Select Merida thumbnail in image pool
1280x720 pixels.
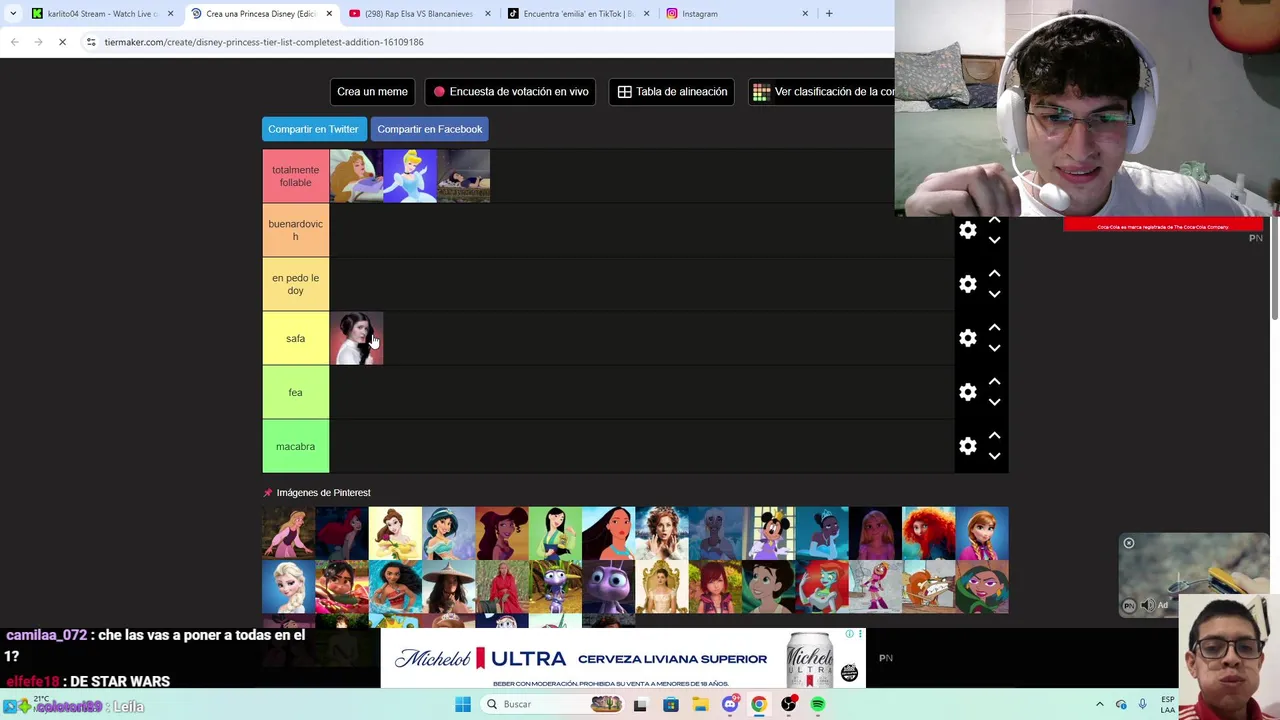[928, 533]
